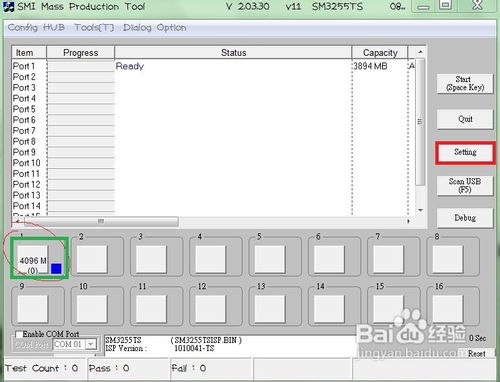Screen dimensions: 500x382
Task: Click the vertical scrollbar thumb of port list
Action: point(420,122)
